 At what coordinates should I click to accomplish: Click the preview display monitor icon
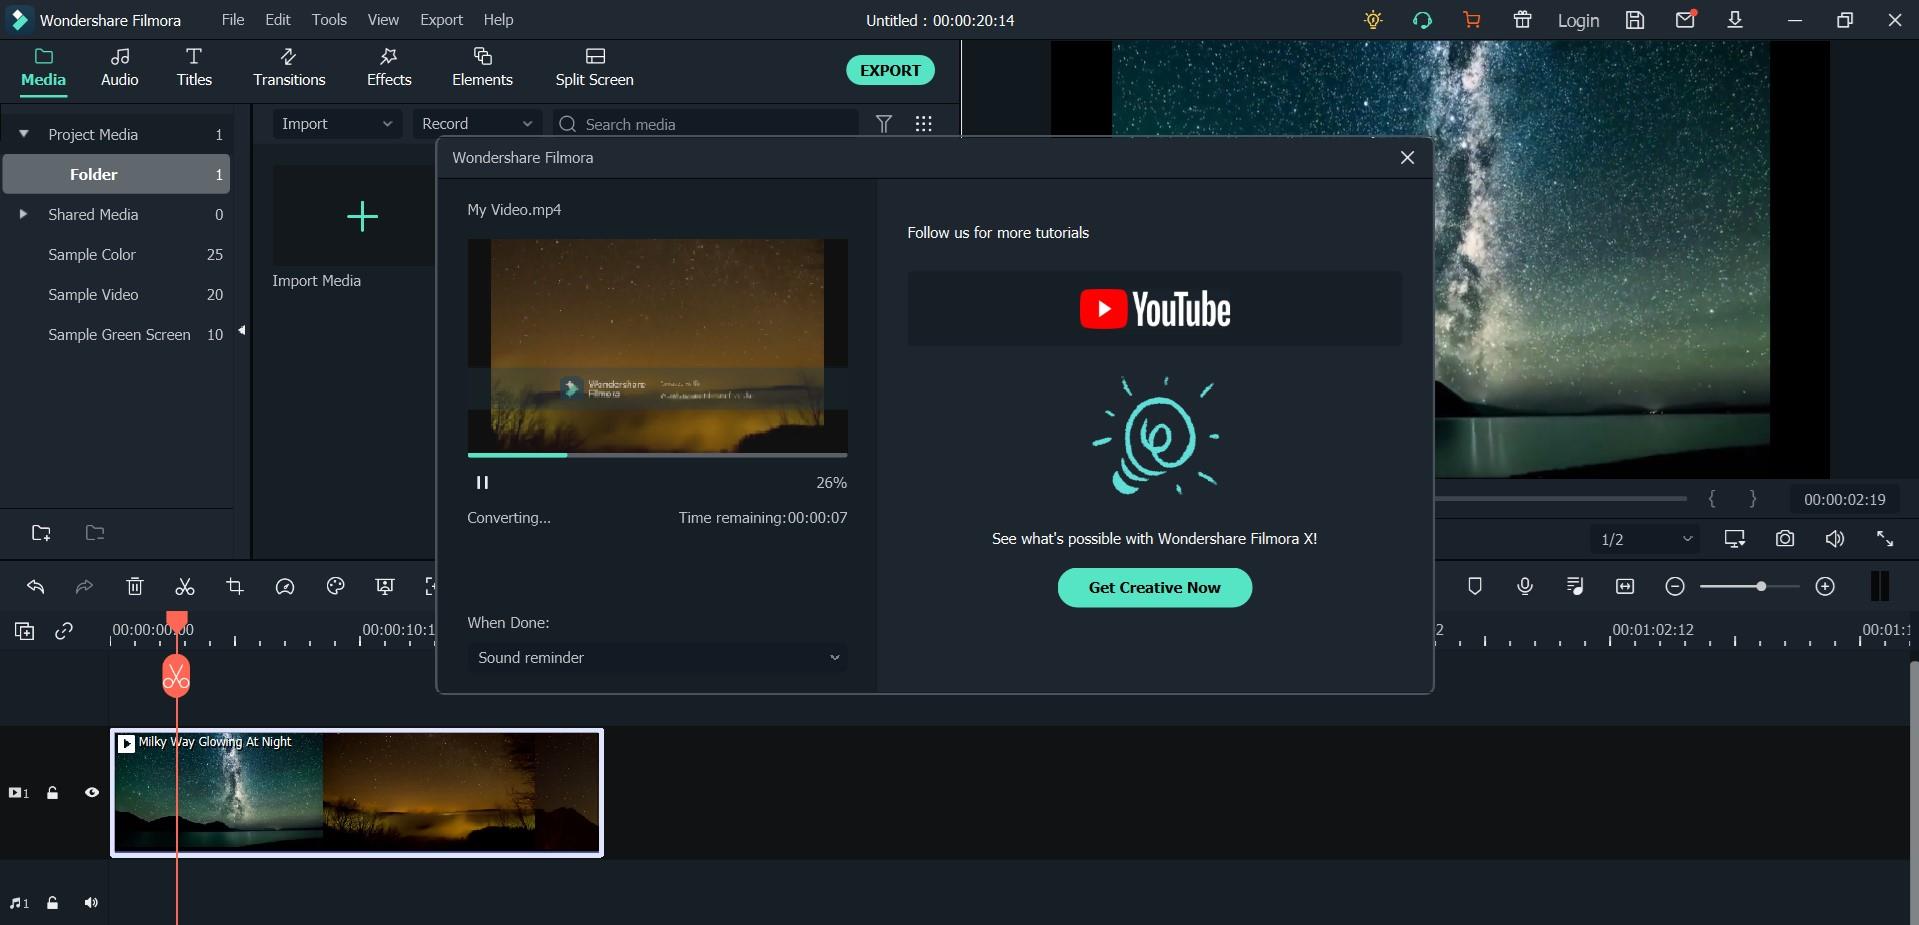[1735, 539]
